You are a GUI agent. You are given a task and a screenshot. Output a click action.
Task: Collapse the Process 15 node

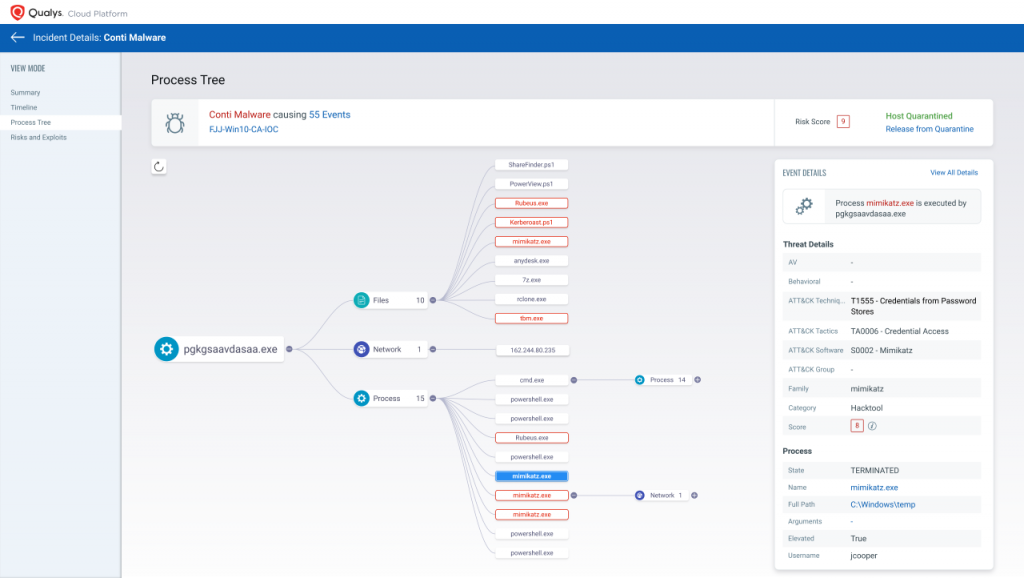pyautogui.click(x=432, y=398)
